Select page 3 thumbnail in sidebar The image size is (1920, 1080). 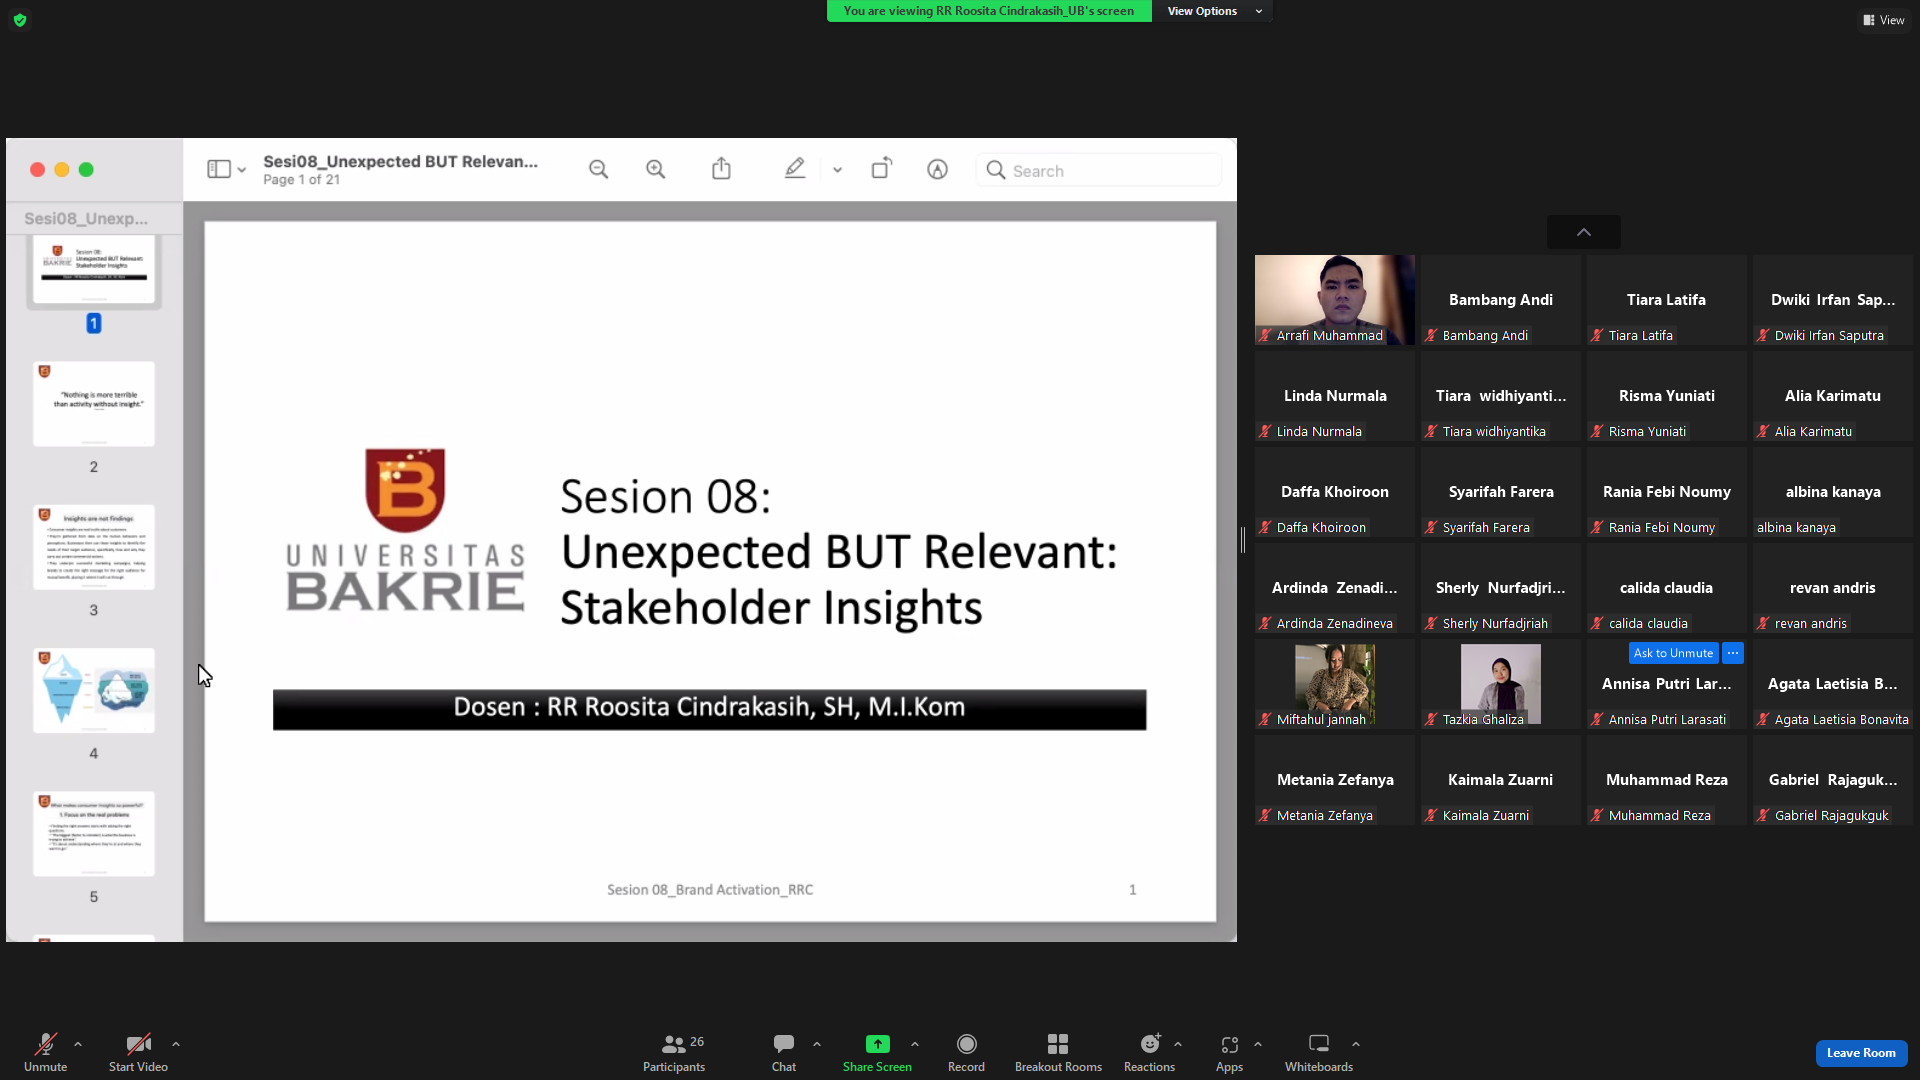coord(94,547)
